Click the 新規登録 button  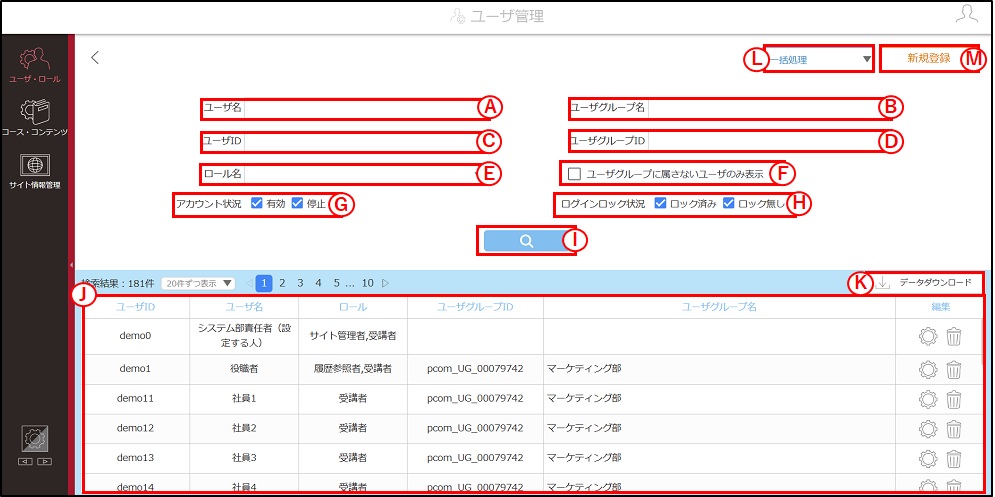point(929,58)
